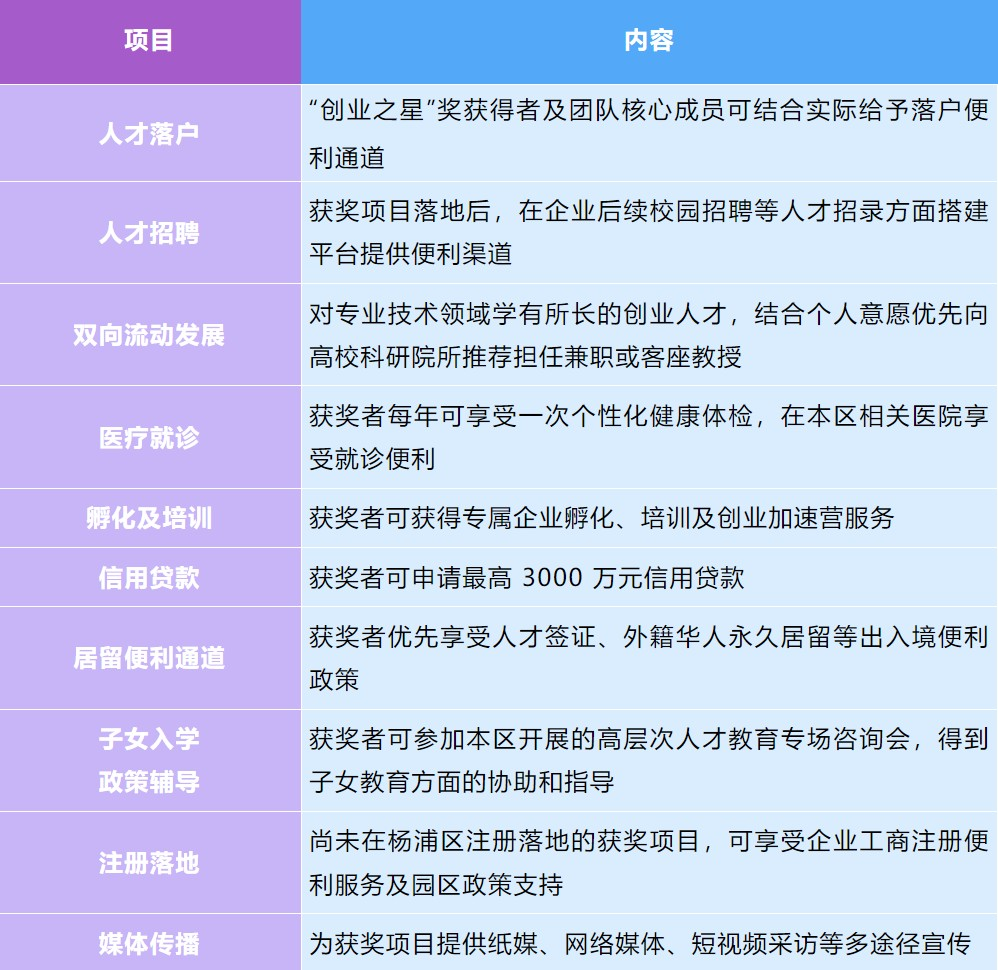Select the 医疗就诊 row label
998x970 pixels.
click(149, 437)
